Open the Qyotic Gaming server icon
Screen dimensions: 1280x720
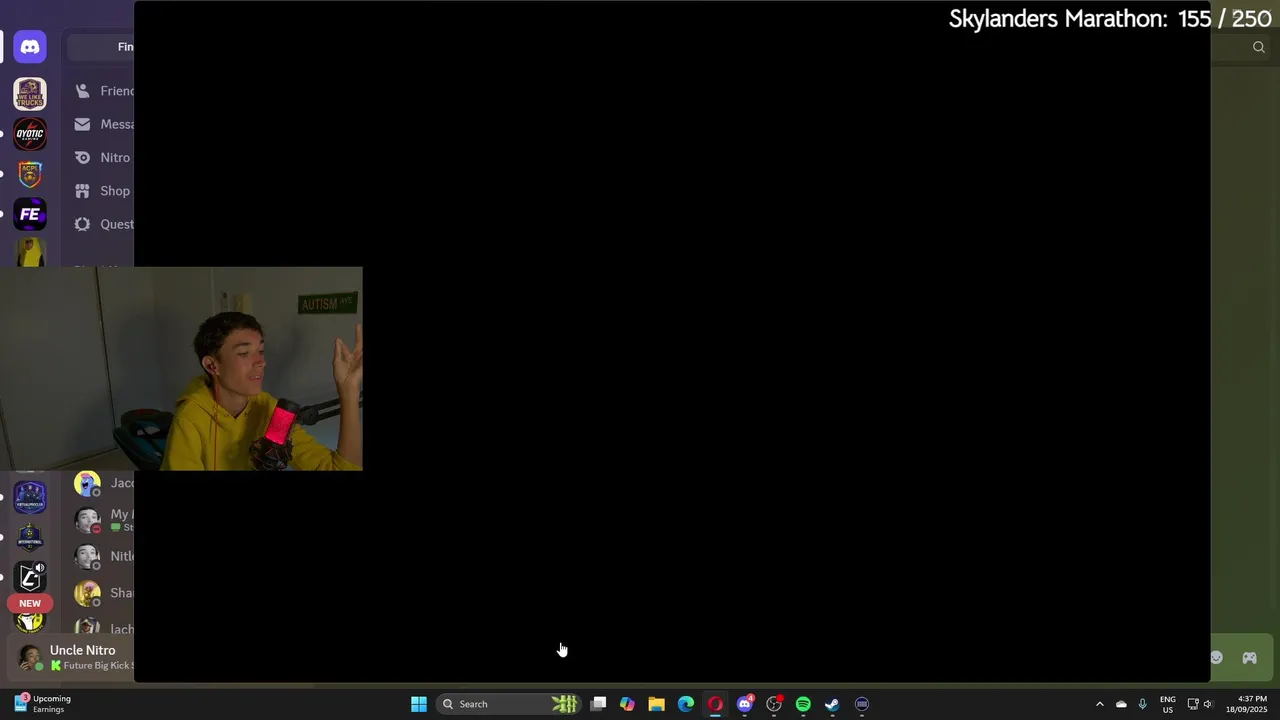coord(30,134)
